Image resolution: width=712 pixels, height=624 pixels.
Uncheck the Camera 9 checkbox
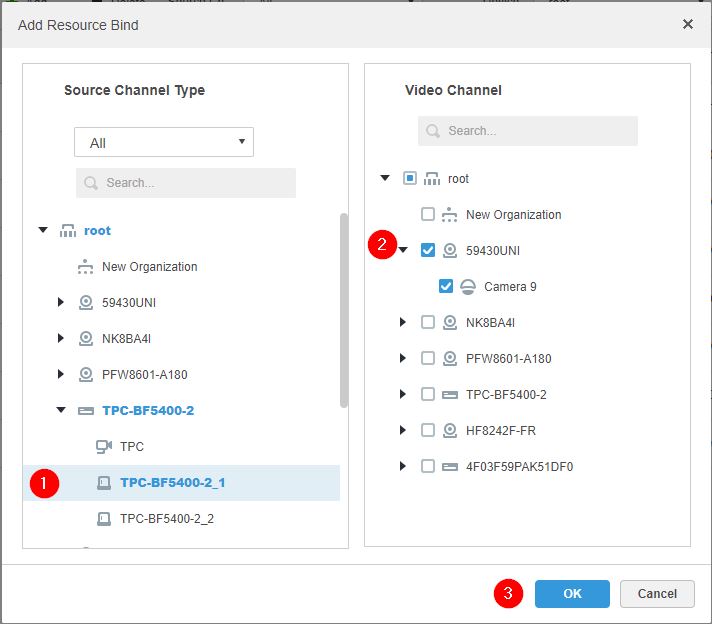pos(446,287)
